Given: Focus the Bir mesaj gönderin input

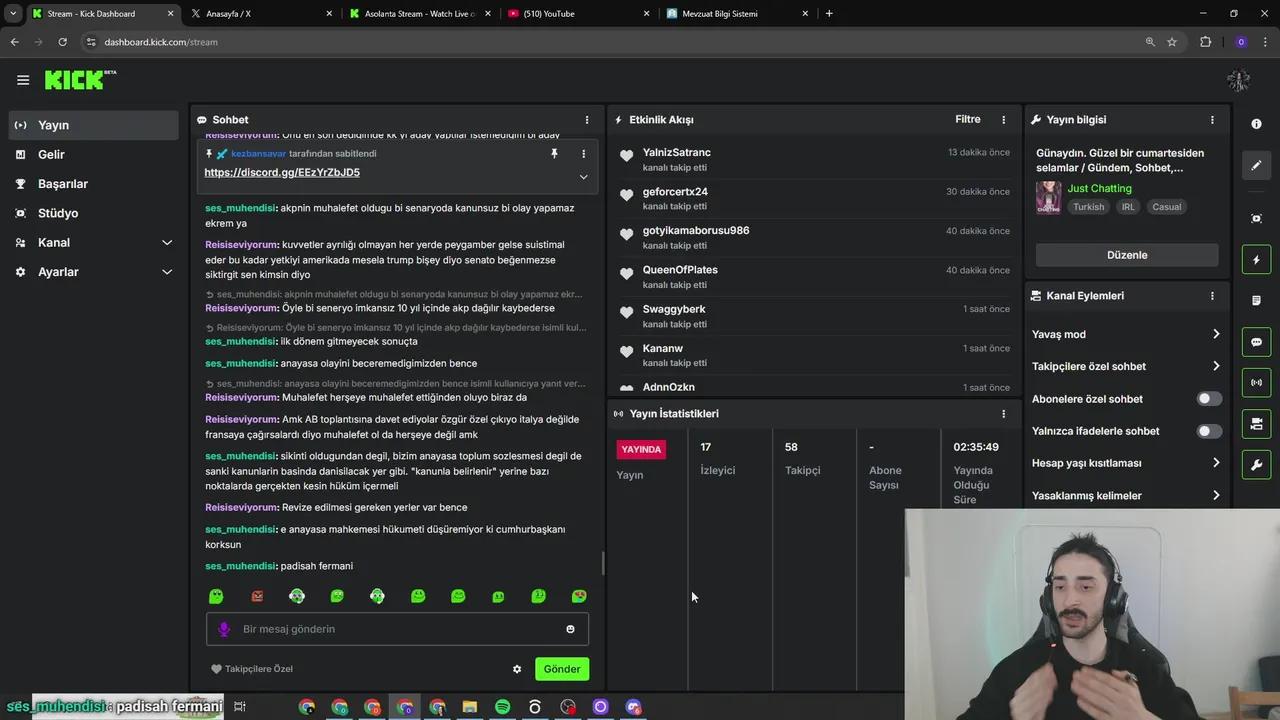Looking at the screenshot, I should (x=397, y=629).
